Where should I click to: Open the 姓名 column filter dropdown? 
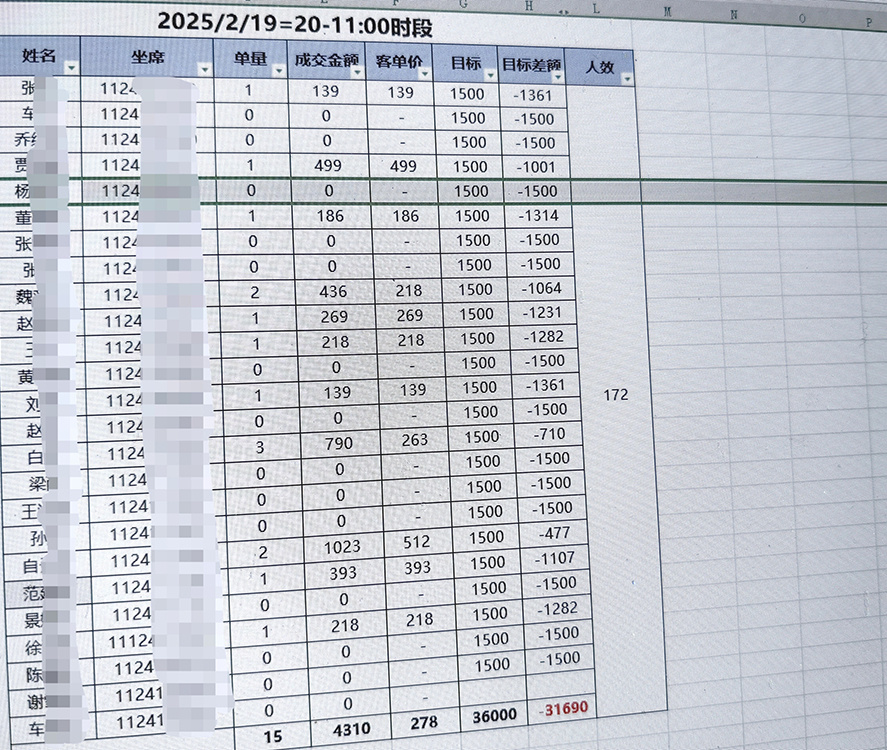(x=71, y=66)
